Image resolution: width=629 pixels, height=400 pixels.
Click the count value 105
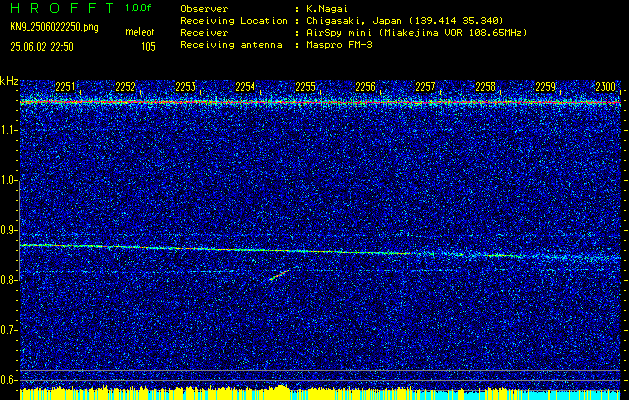(x=148, y=47)
